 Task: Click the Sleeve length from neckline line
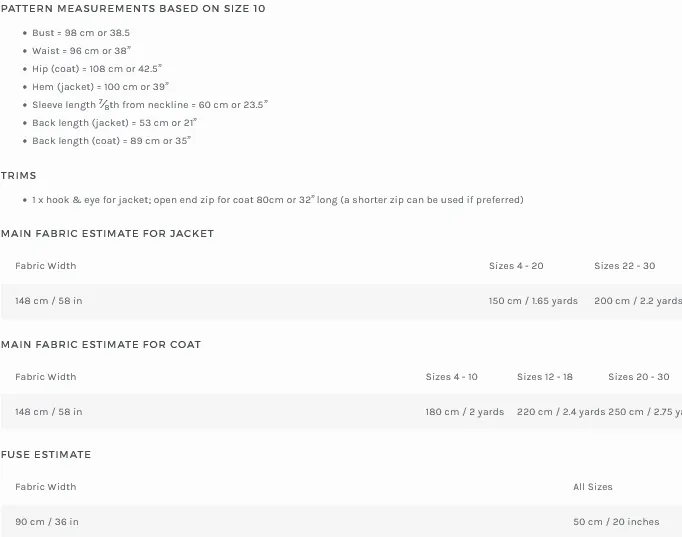[x=150, y=105]
